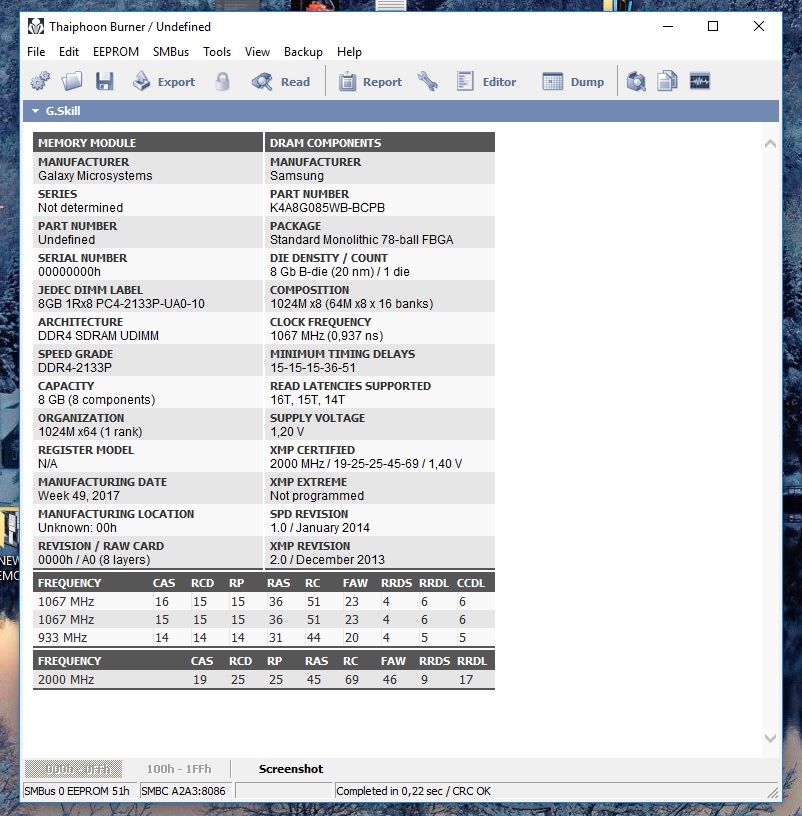Screen dimensions: 802x816
Task: Click the Export toolbar button
Action: pos(164,81)
